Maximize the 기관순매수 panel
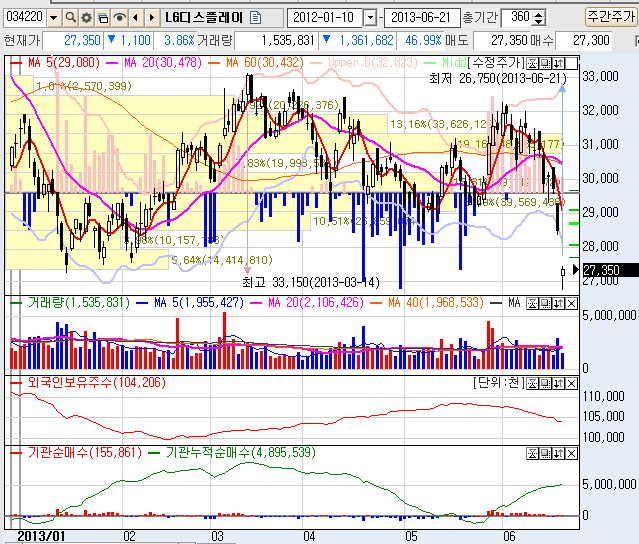This screenshot has height=544, width=639. point(546,454)
